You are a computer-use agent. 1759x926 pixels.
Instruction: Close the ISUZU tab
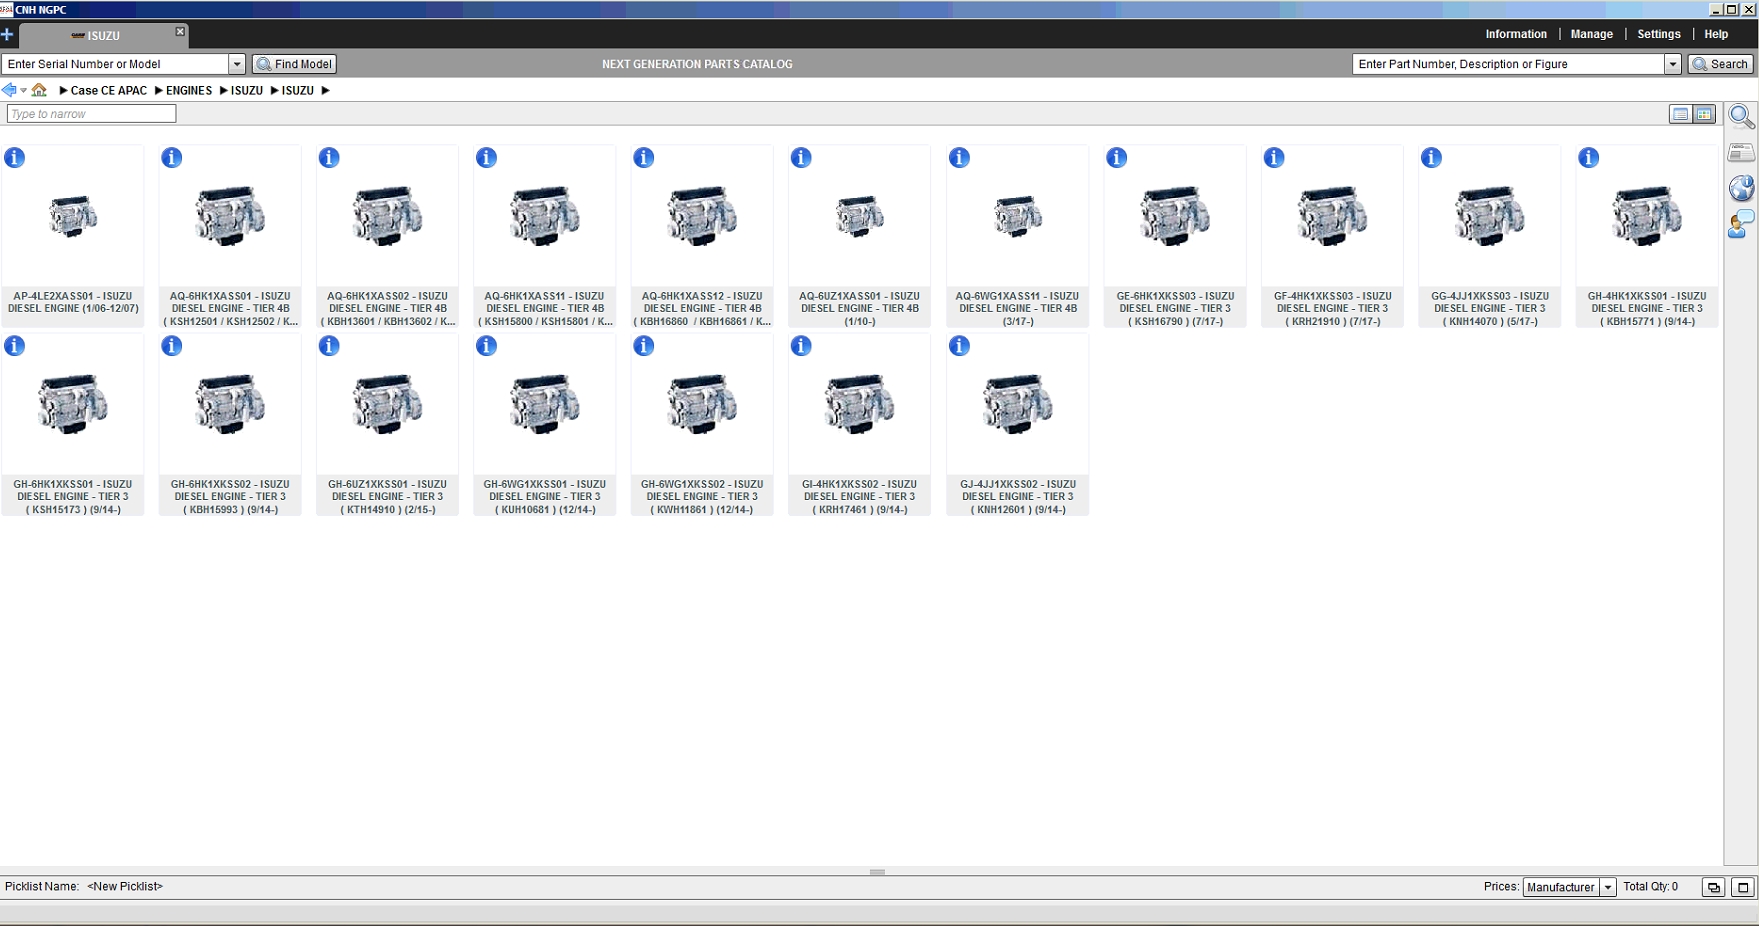point(180,32)
